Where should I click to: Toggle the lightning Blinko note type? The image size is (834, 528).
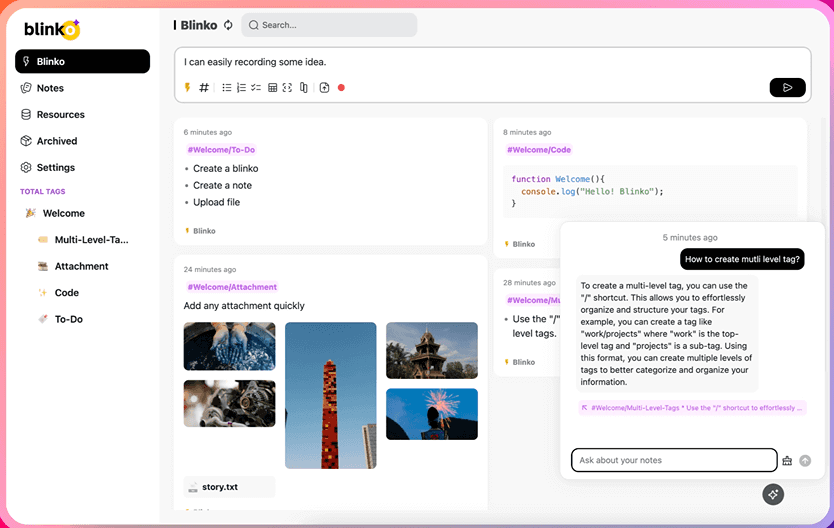point(187,88)
